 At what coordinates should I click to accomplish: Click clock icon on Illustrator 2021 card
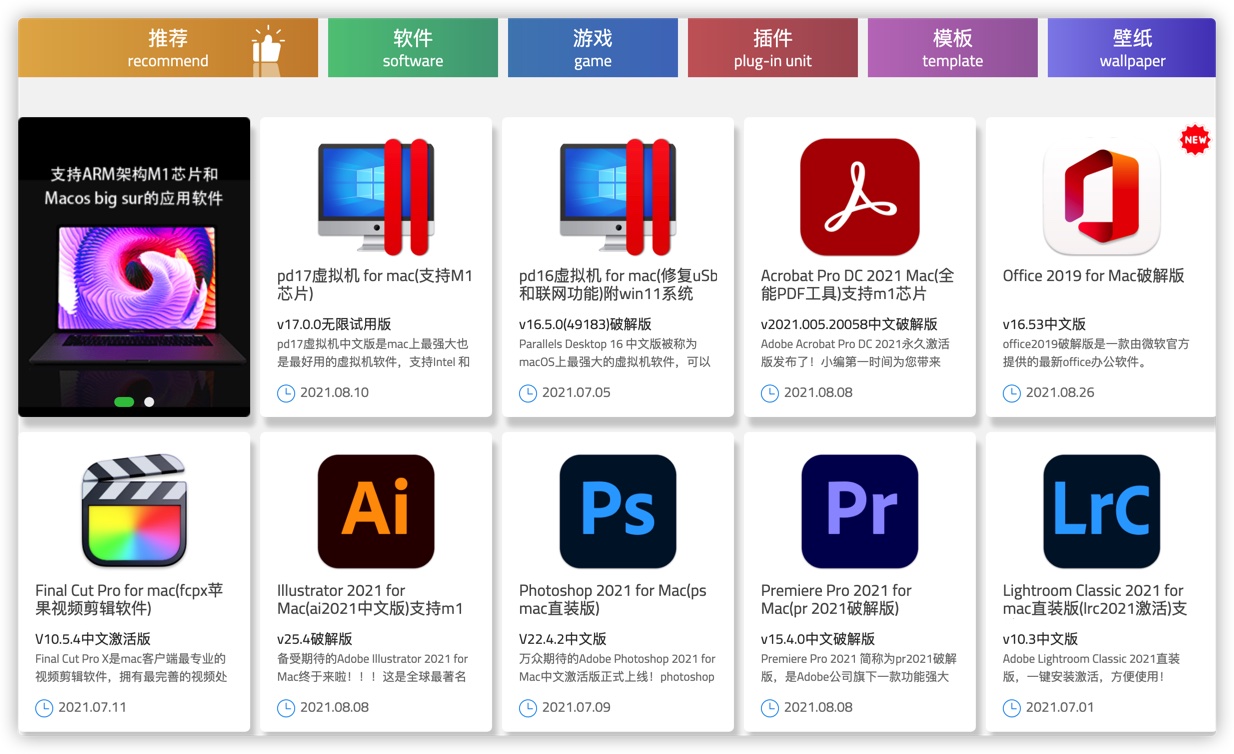[x=286, y=708]
